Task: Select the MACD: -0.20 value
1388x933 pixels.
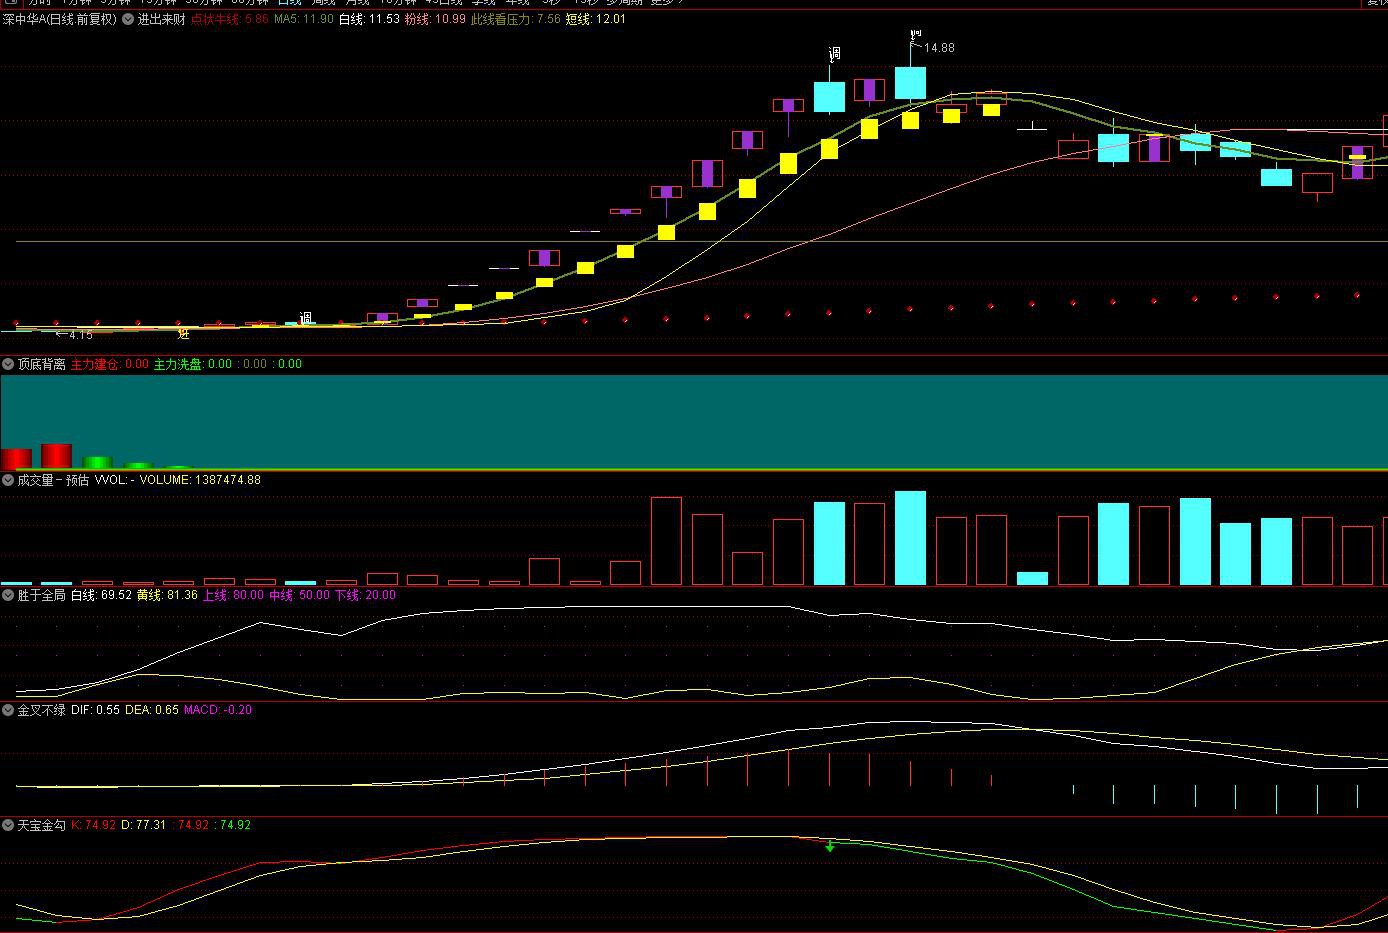Action: 218,710
